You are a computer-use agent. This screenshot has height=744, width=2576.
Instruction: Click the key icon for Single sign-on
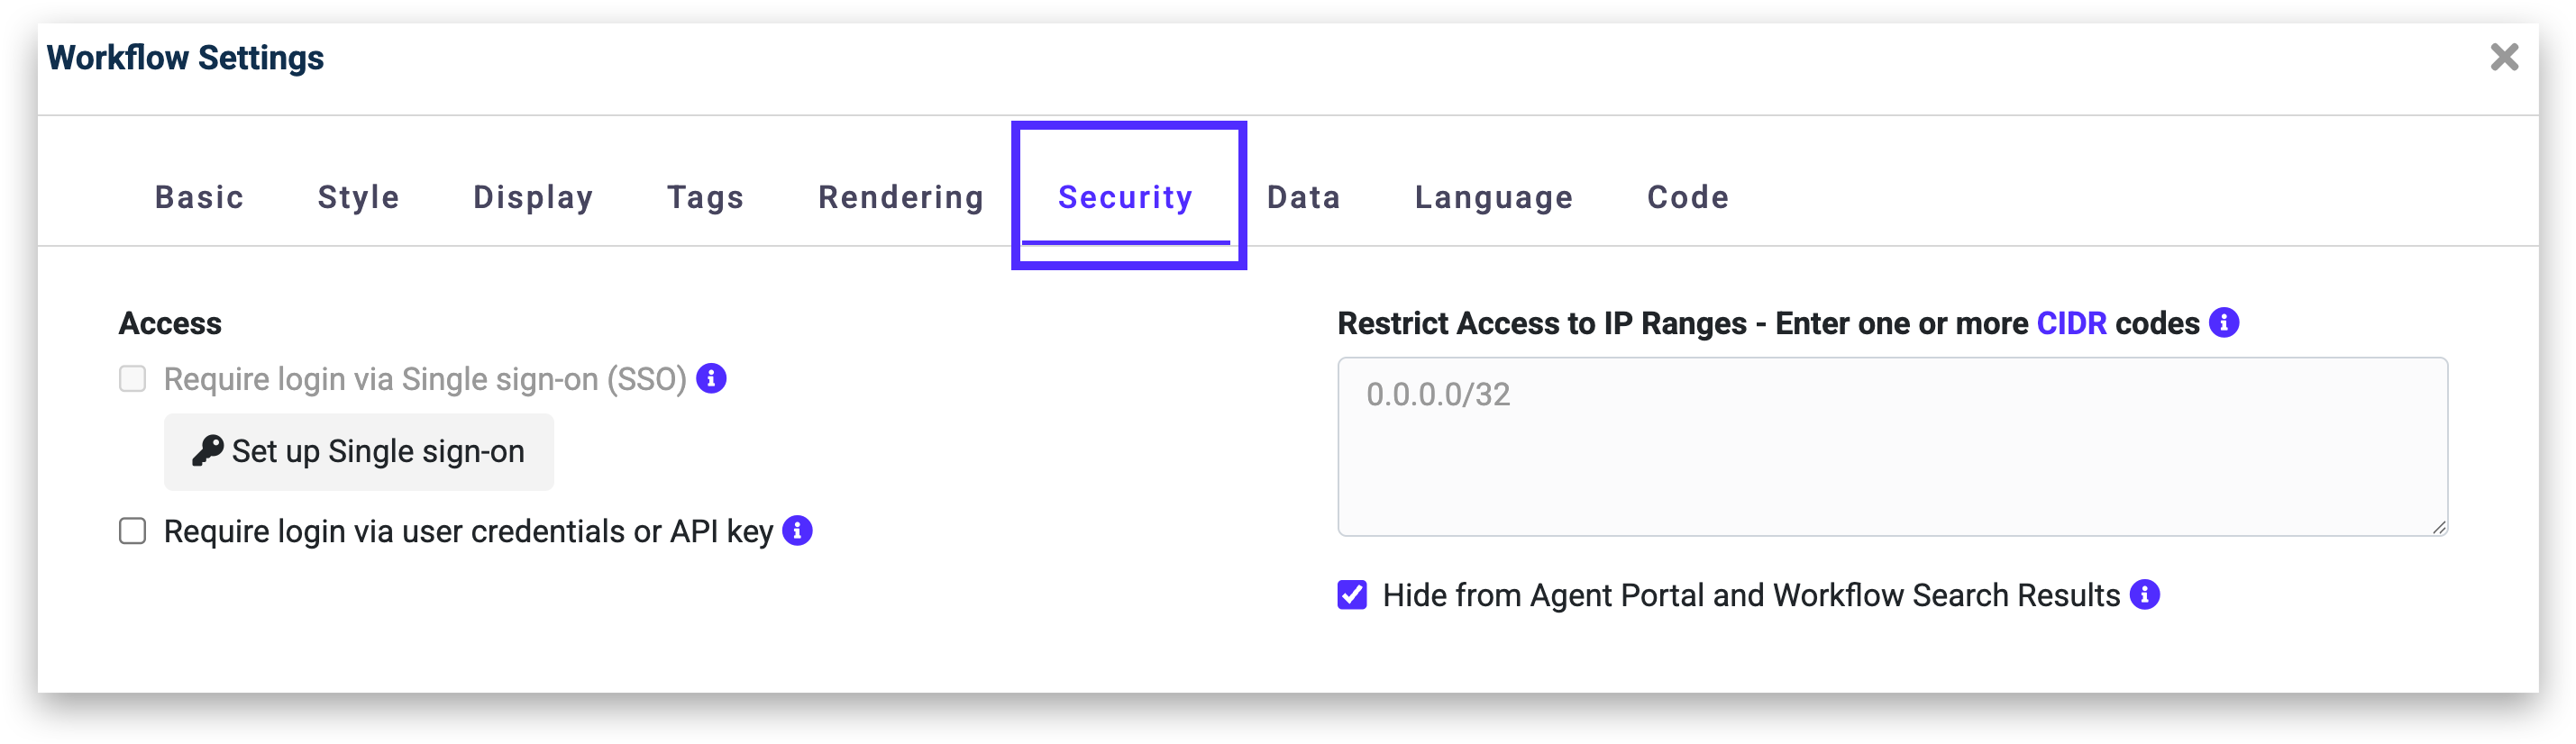tap(207, 451)
